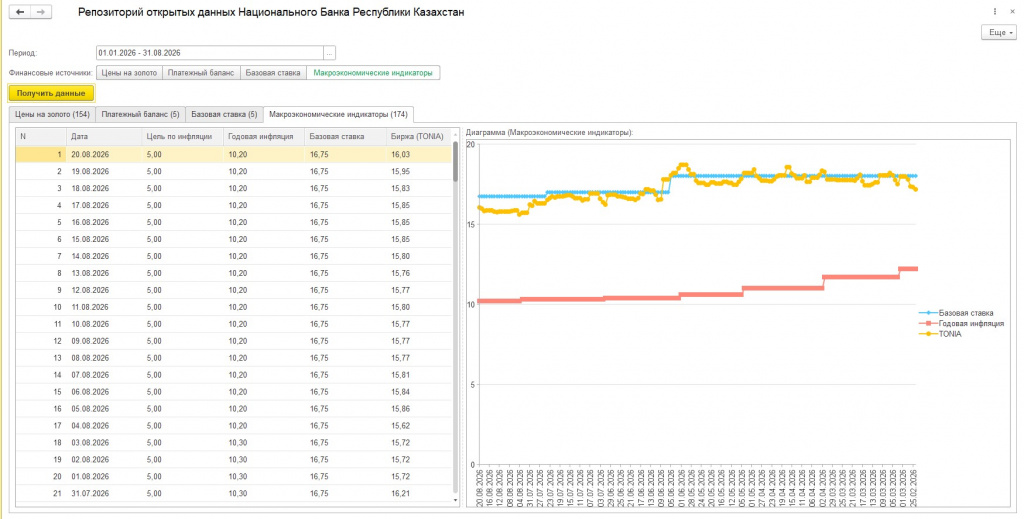Toggle Платежный баланс source
Image resolution: width=1024 pixels, height=519 pixels.
(x=201, y=73)
